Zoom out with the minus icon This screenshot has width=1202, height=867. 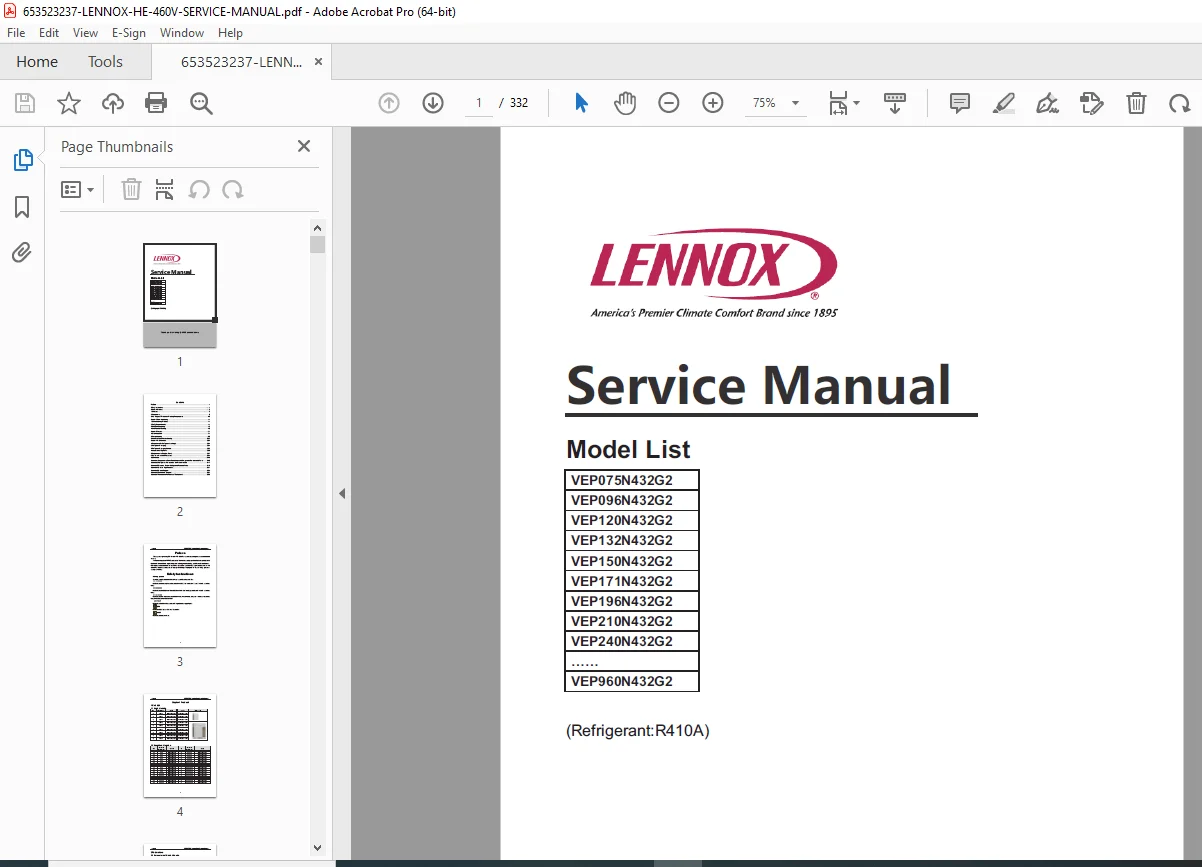[669, 103]
